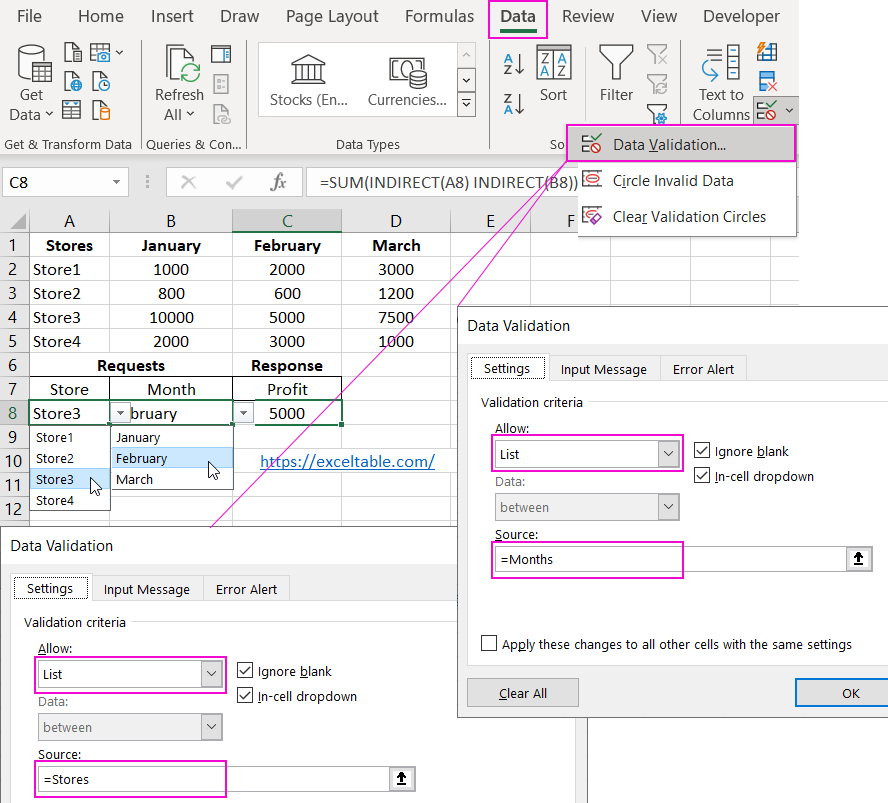Click the Data Validation ribbon icon
The image size is (888, 803).
click(x=766, y=110)
